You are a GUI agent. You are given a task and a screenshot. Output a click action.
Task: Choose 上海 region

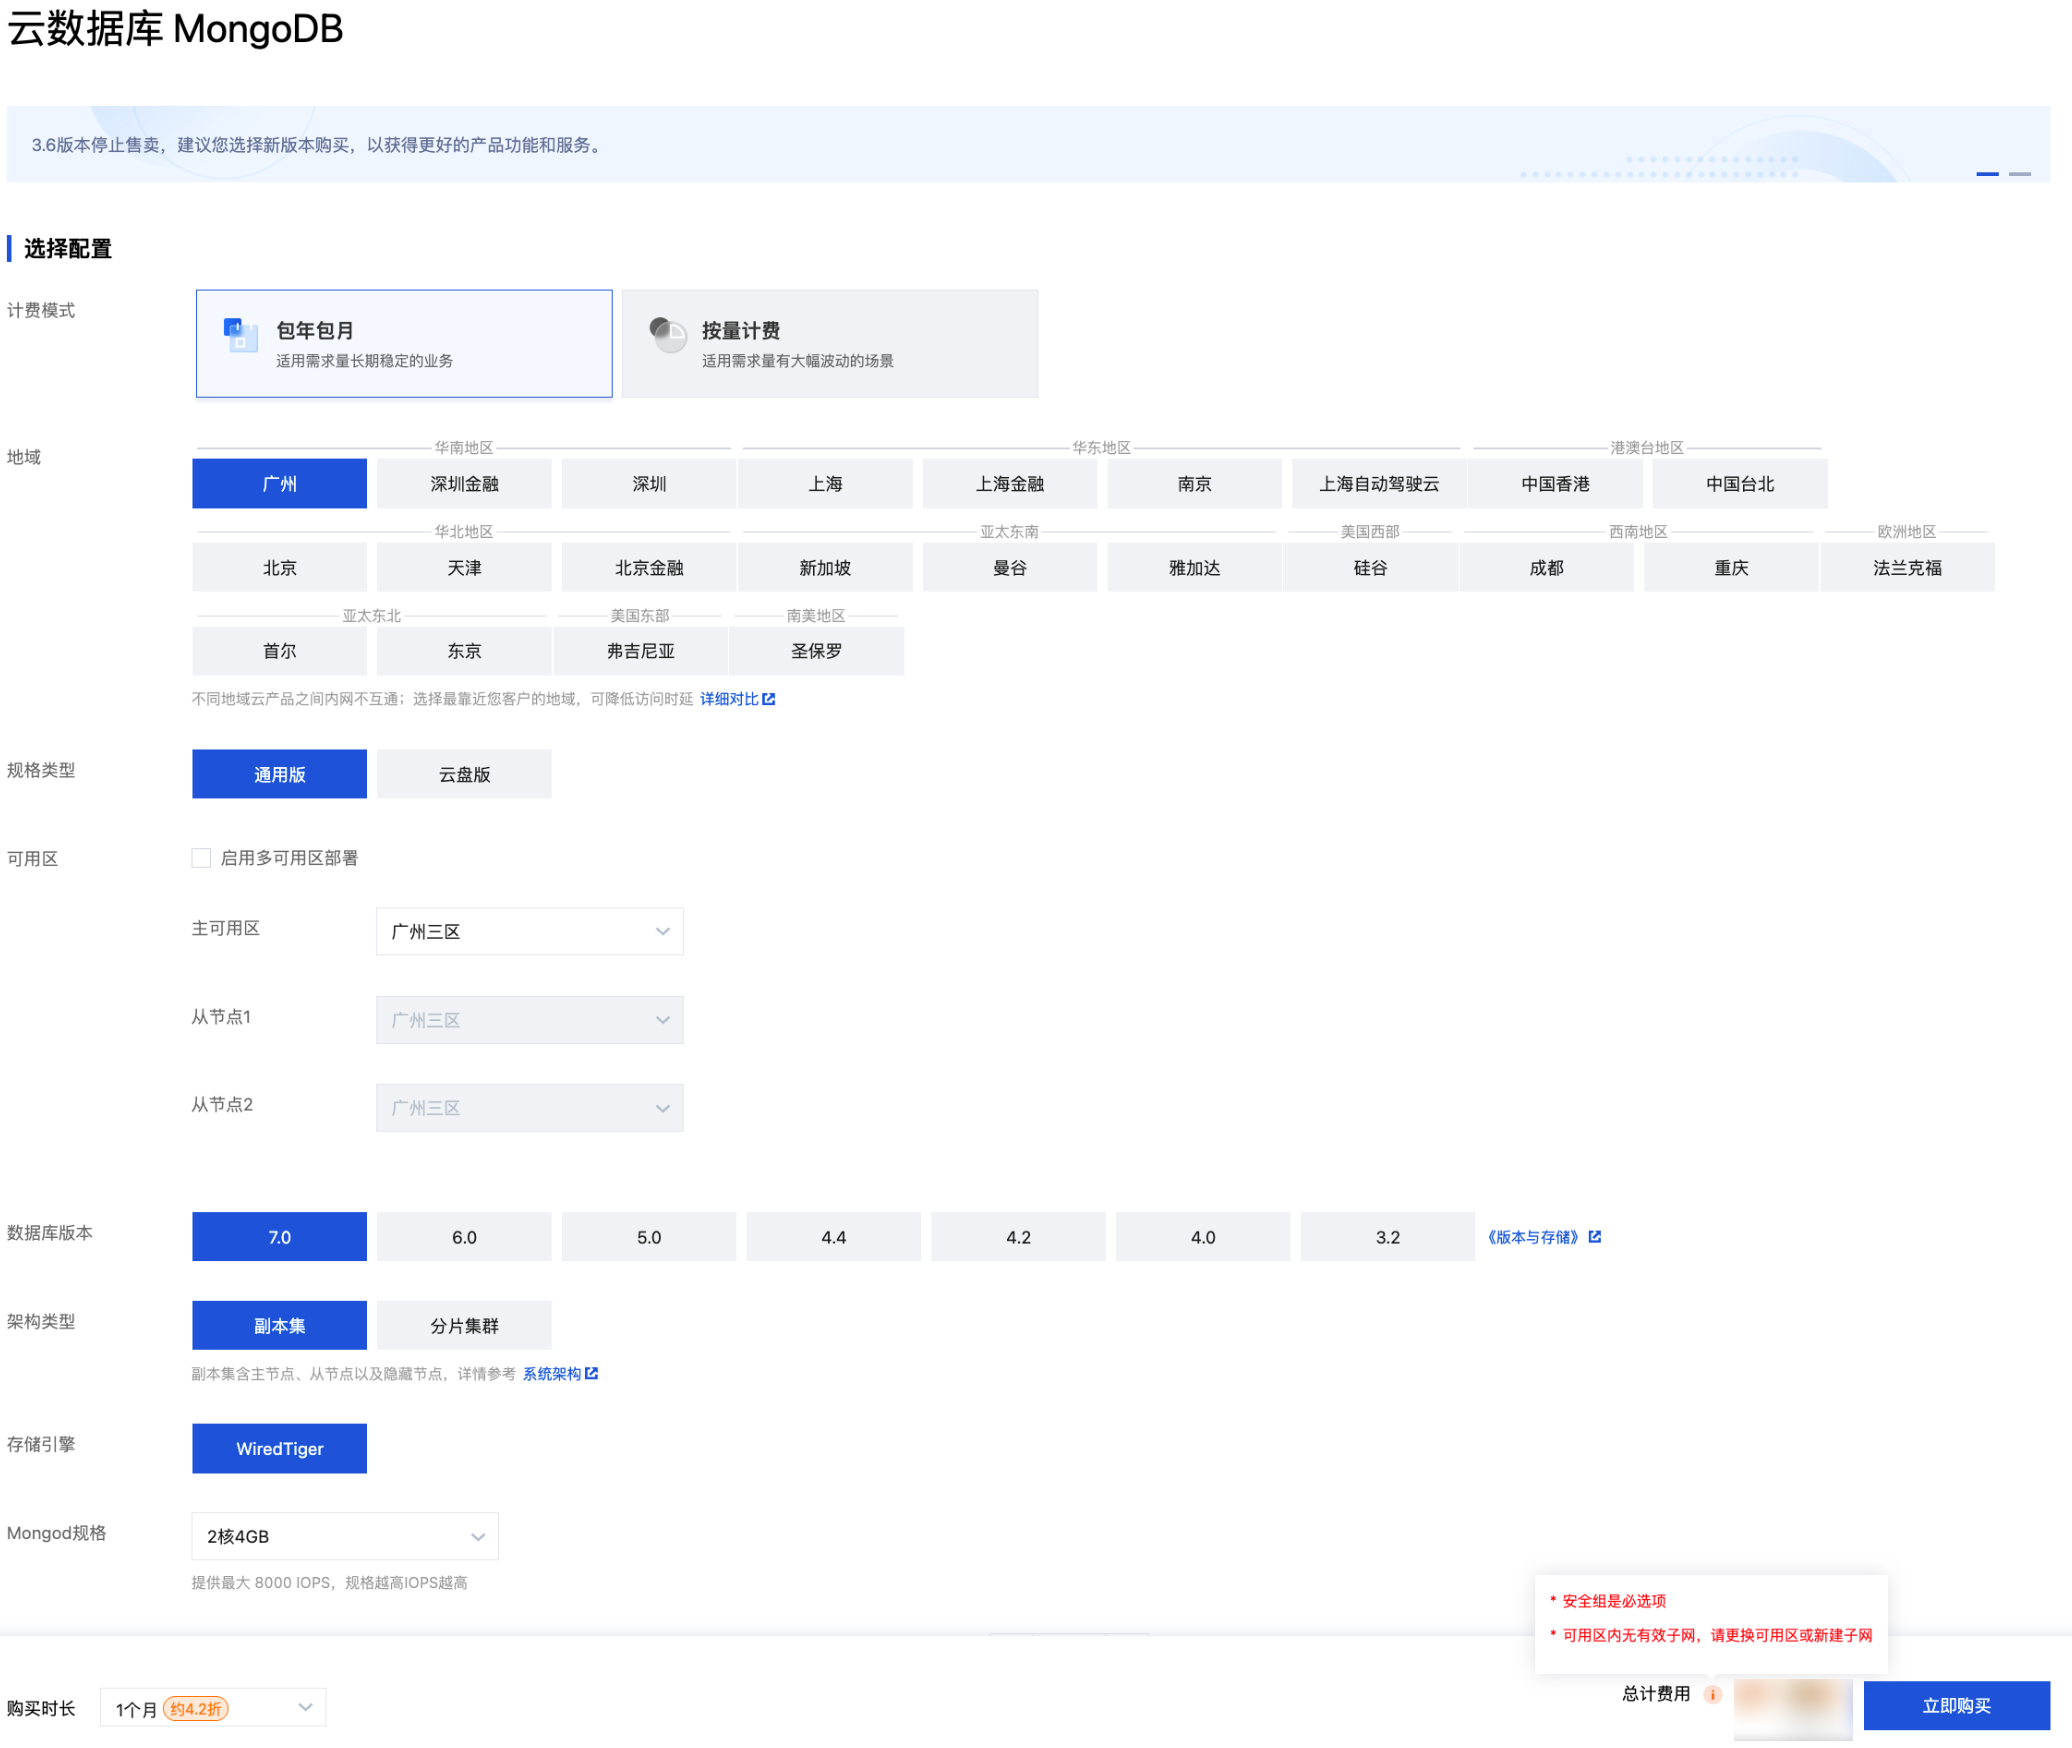coord(825,484)
